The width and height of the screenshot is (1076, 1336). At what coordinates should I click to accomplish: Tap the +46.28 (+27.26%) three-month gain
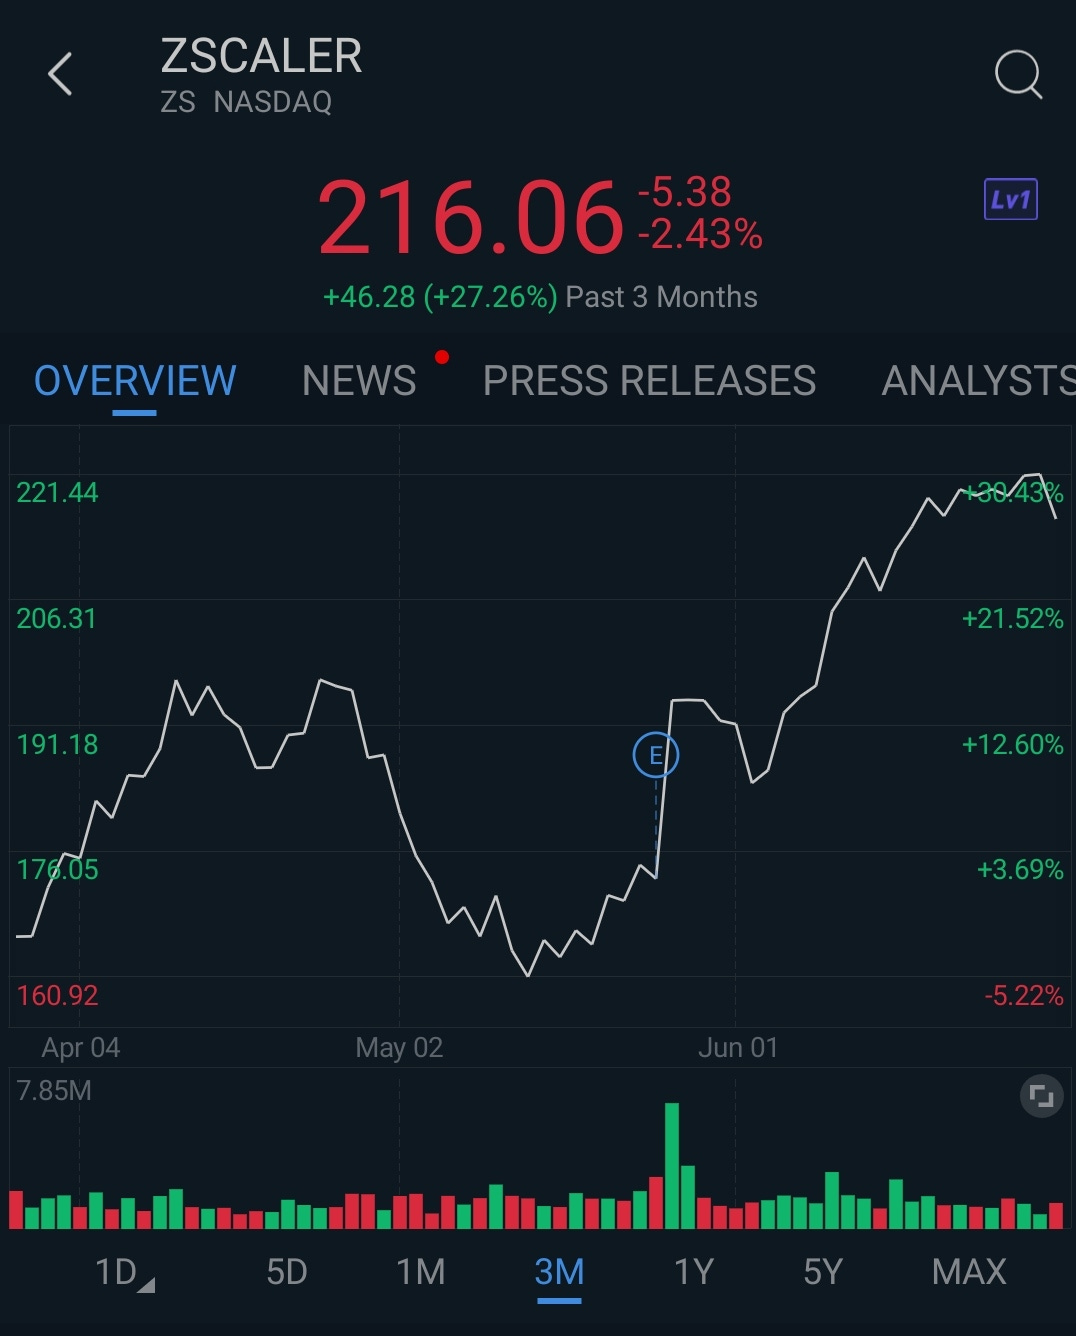tap(440, 297)
